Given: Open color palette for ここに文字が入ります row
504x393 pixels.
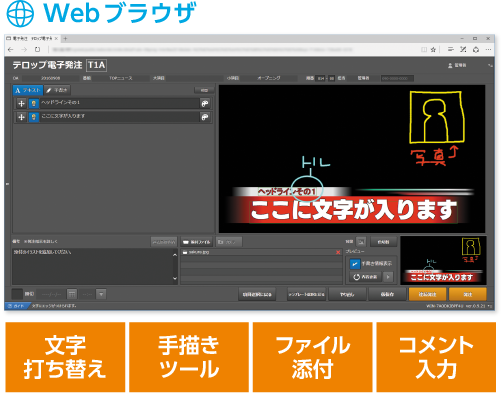Looking at the screenshot, I should pos(205,117).
